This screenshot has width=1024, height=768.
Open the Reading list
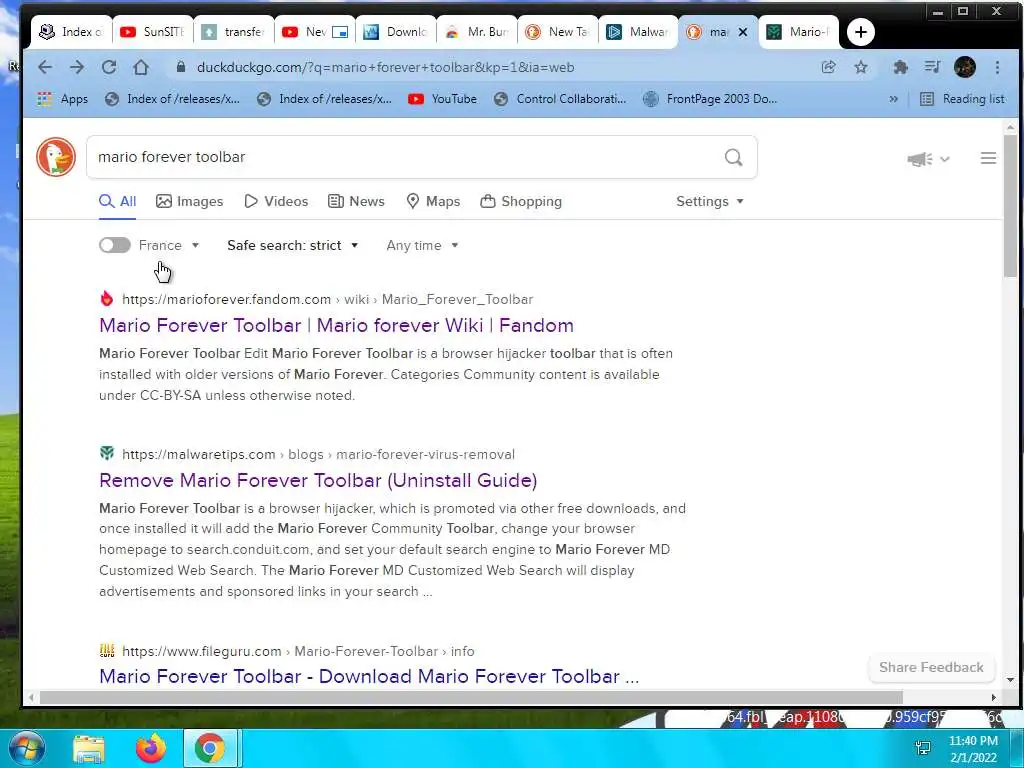[x=962, y=99]
